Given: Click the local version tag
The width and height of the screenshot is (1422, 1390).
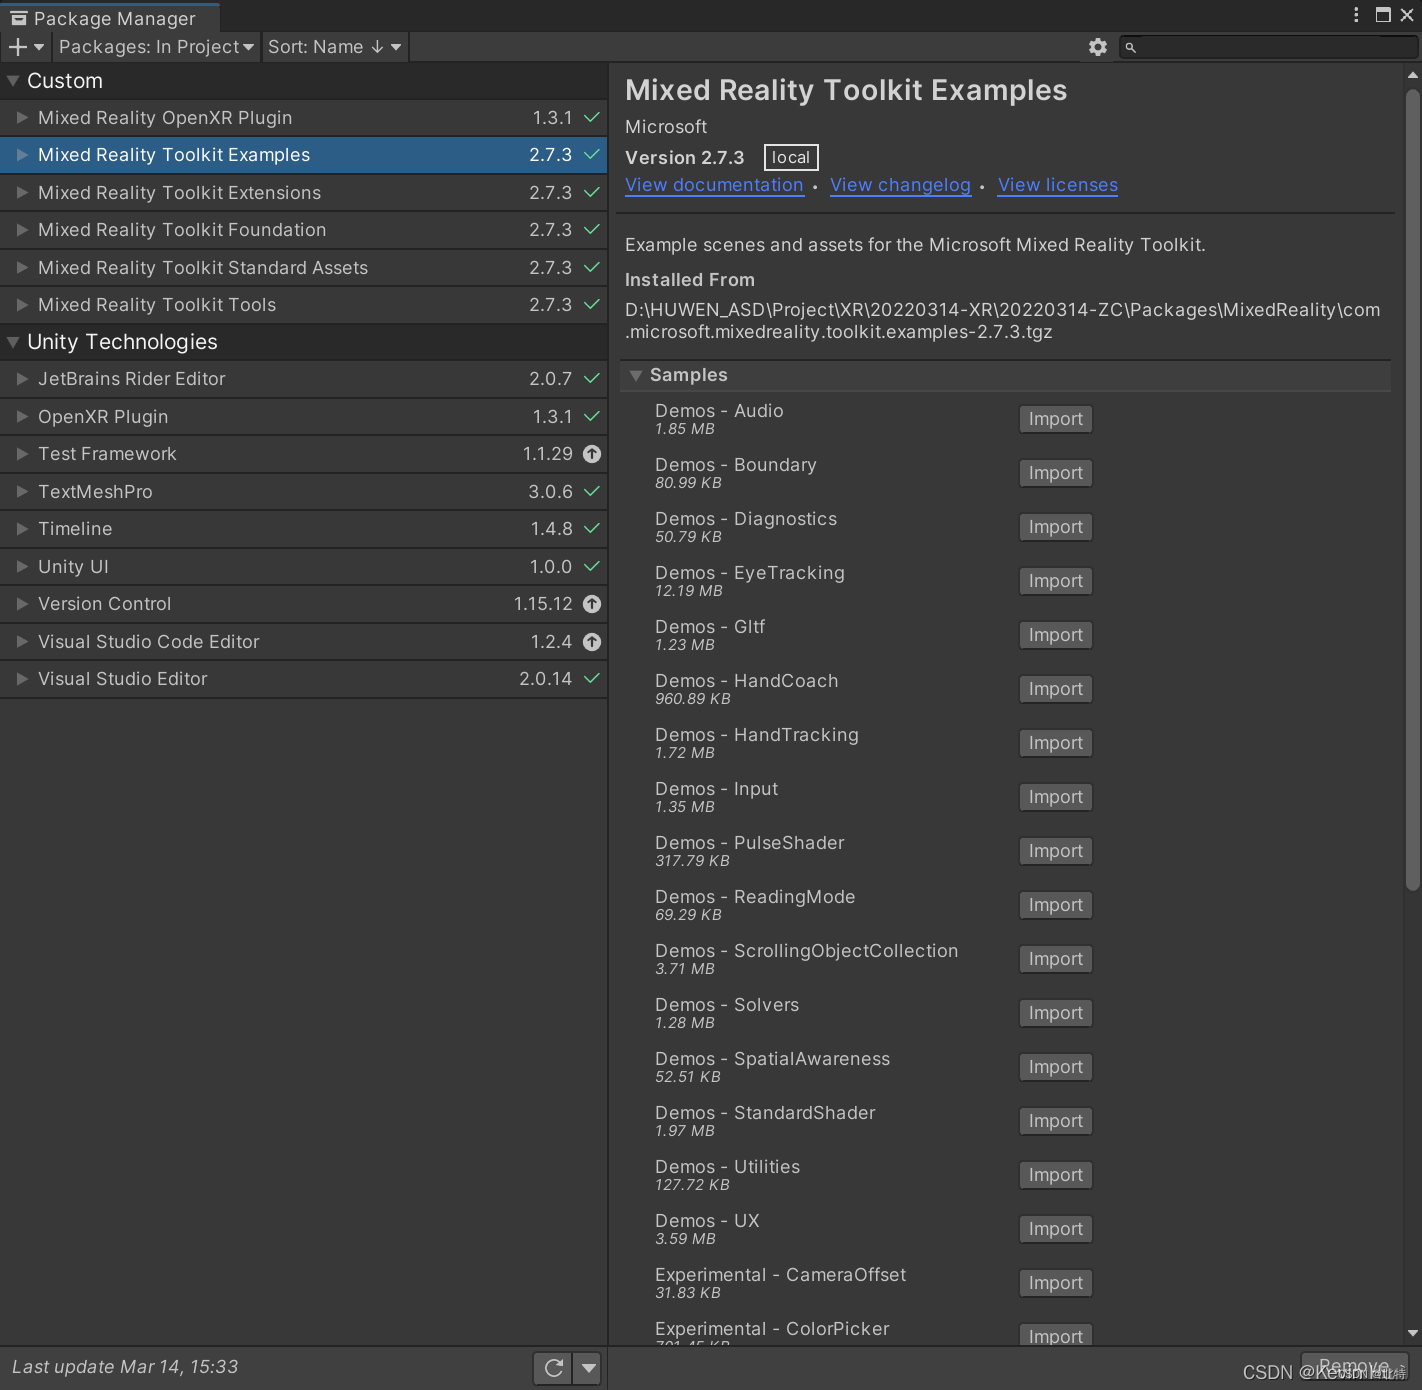Looking at the screenshot, I should (x=791, y=158).
